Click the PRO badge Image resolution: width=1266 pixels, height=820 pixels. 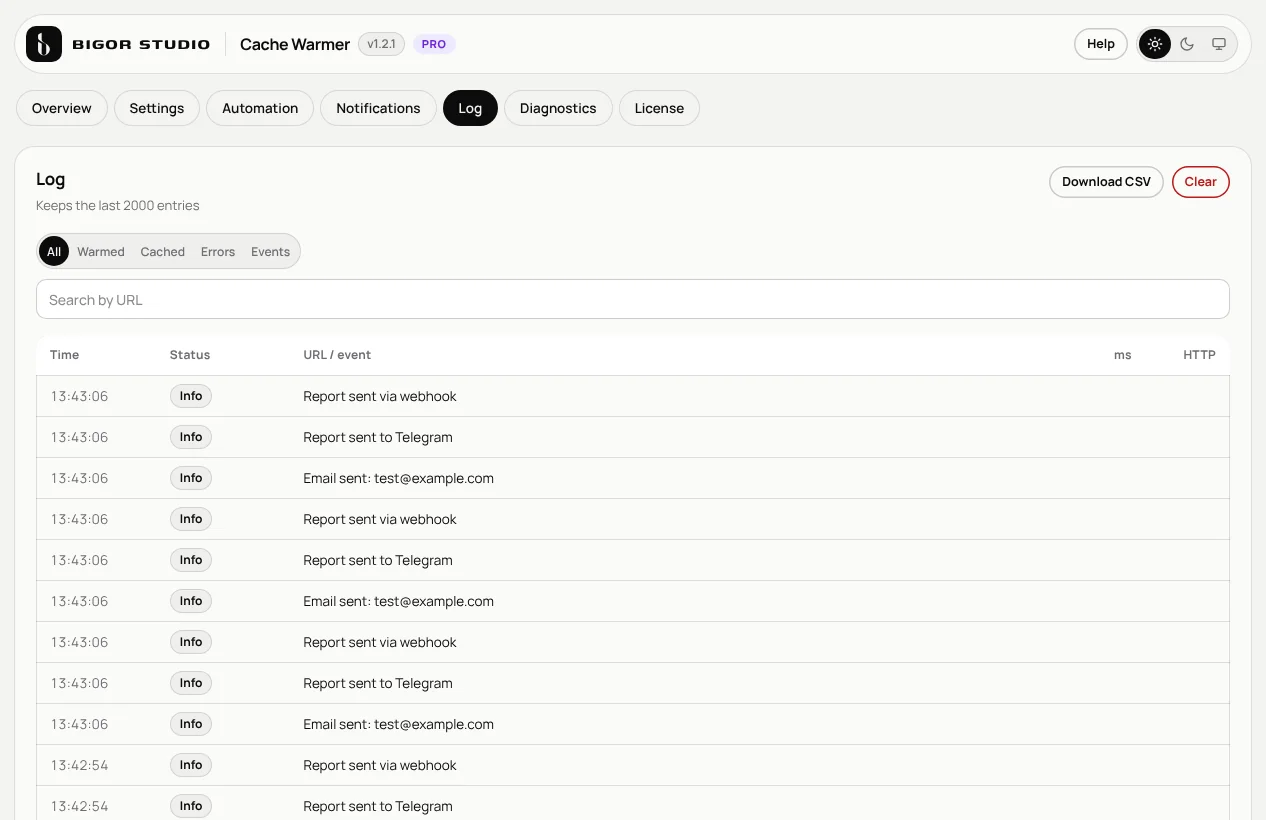pos(434,44)
